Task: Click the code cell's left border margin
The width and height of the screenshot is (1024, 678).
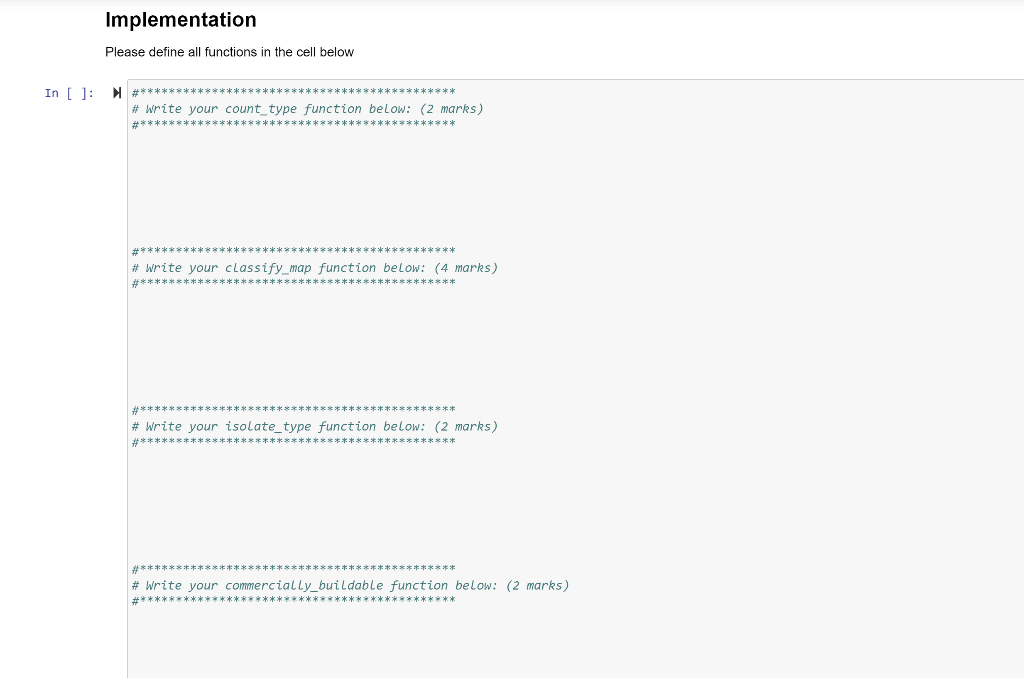Action: point(127,350)
